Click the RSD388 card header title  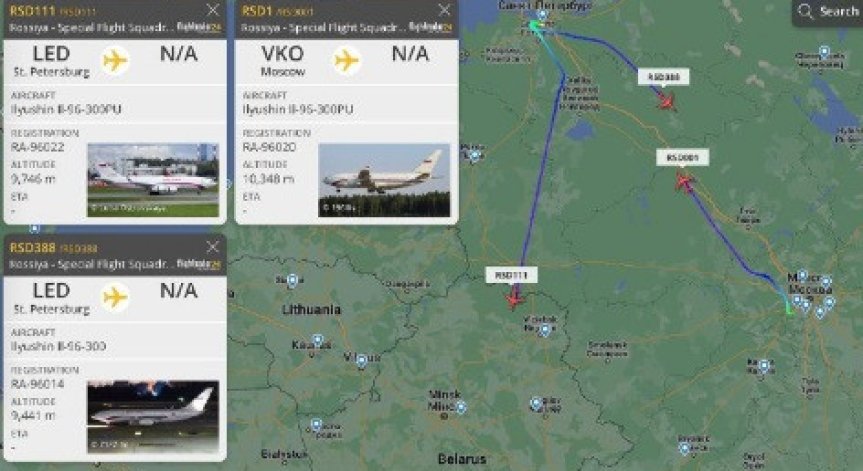[32, 248]
